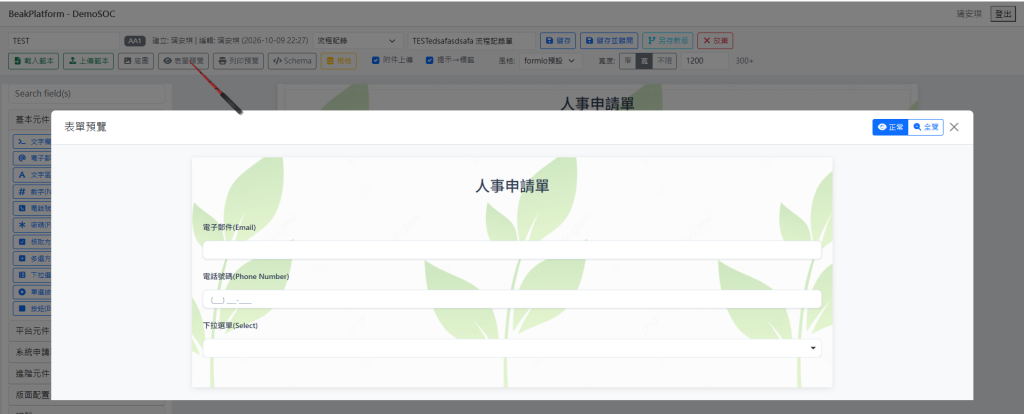The image size is (1024, 414).
Task: Open the formio預設 style dropdown
Action: (551, 61)
